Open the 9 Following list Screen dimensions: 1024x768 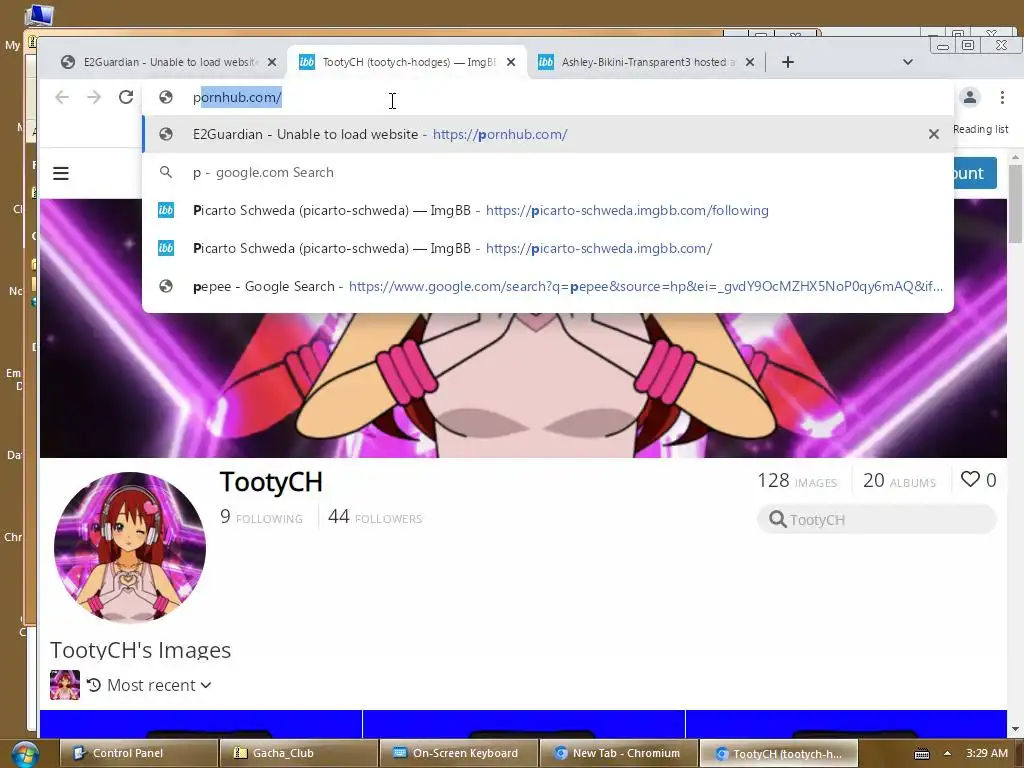coord(261,517)
